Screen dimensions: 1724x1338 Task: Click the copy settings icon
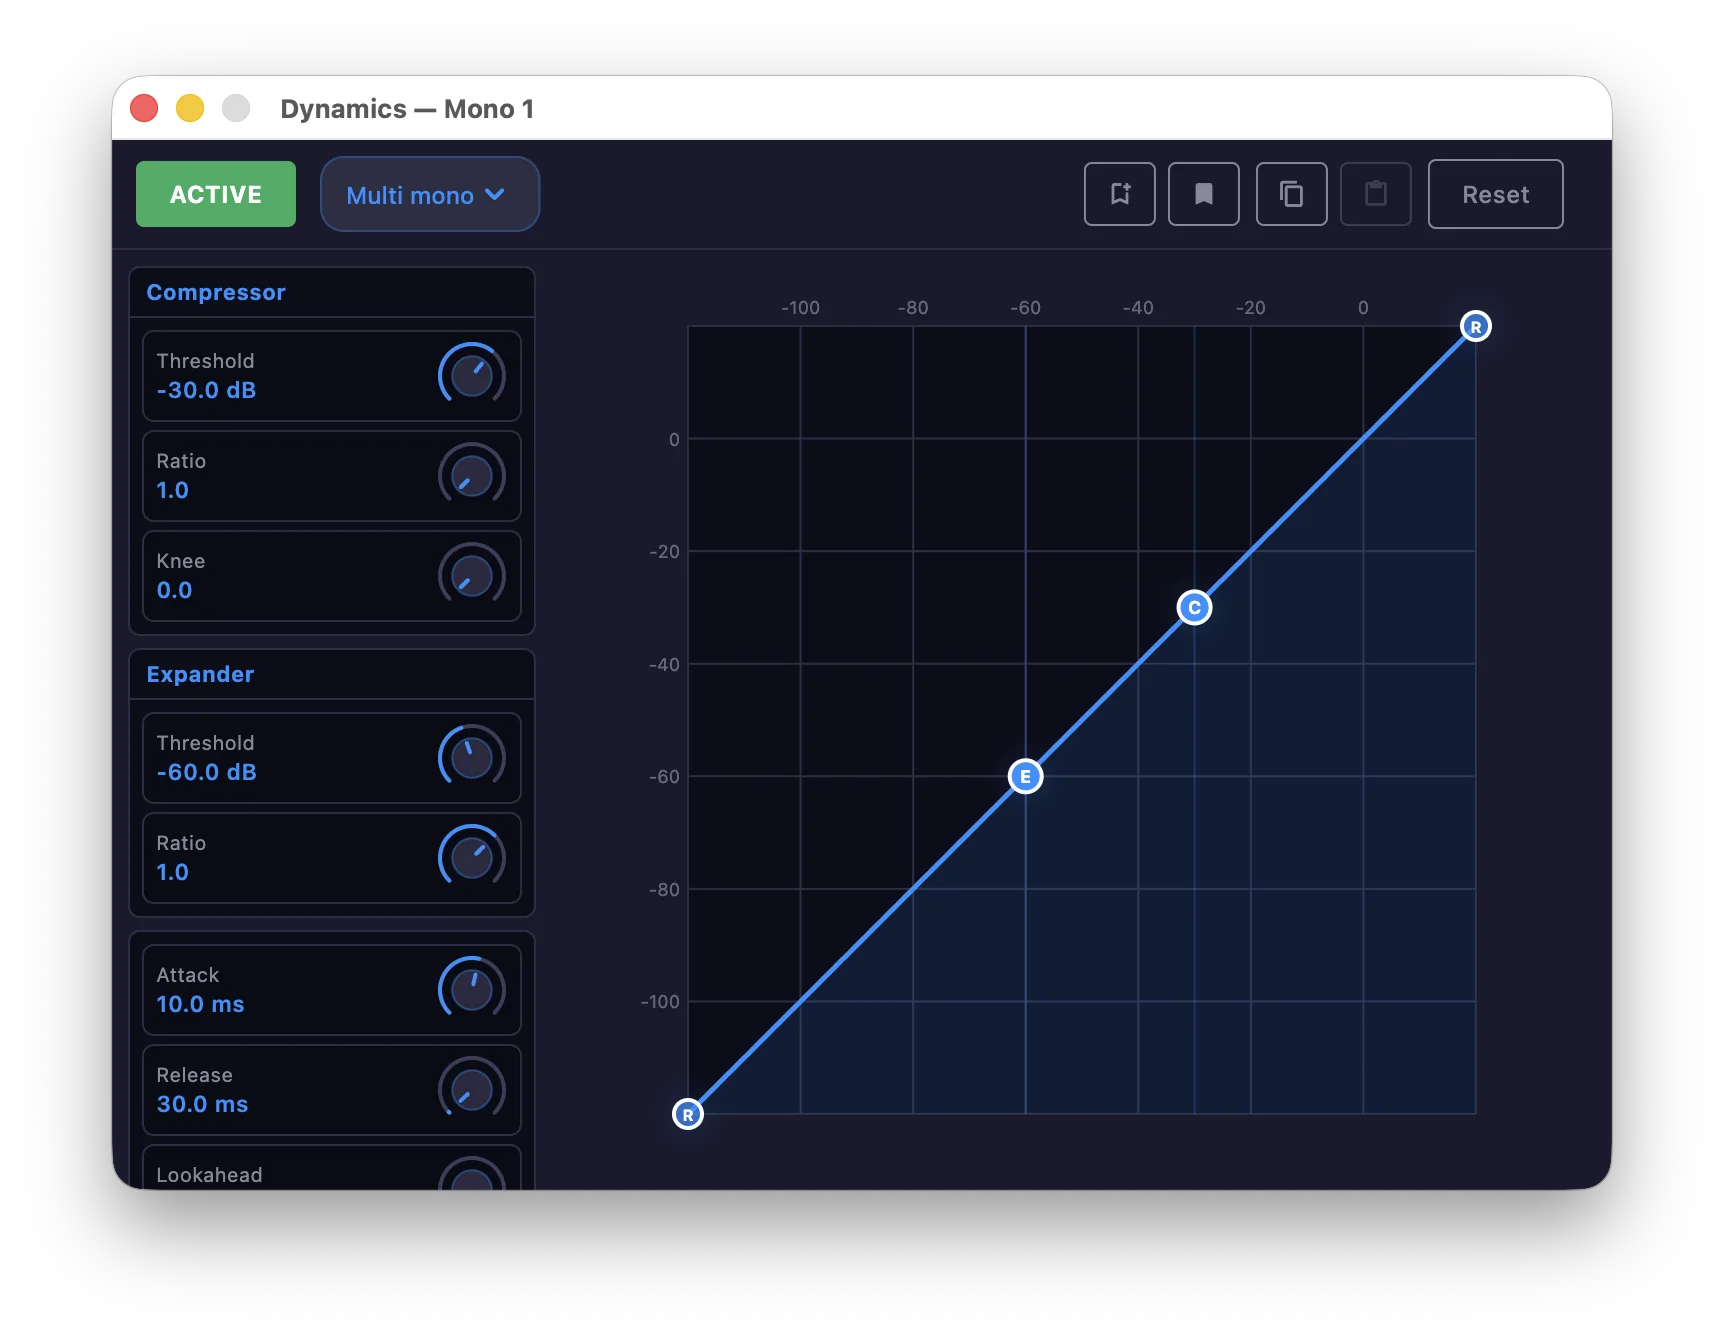pyautogui.click(x=1292, y=194)
